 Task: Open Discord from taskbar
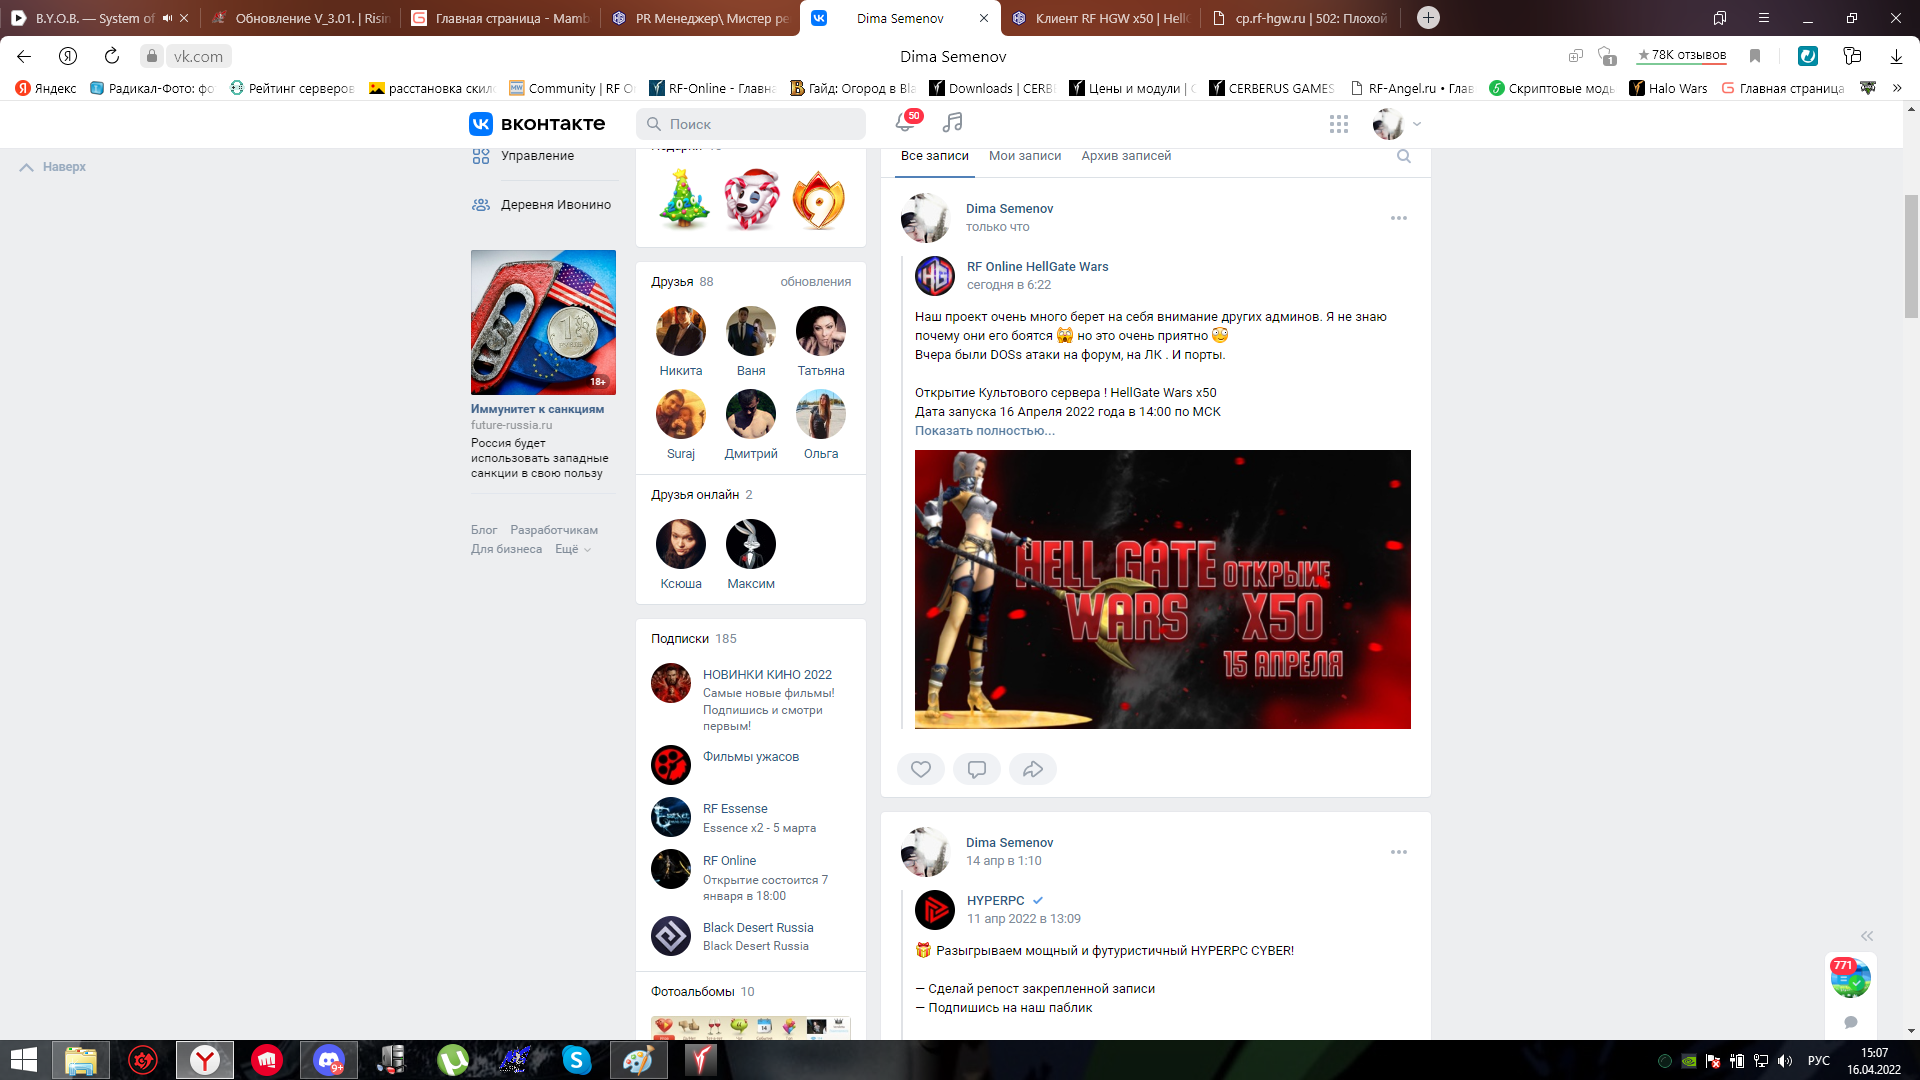pyautogui.click(x=329, y=1060)
